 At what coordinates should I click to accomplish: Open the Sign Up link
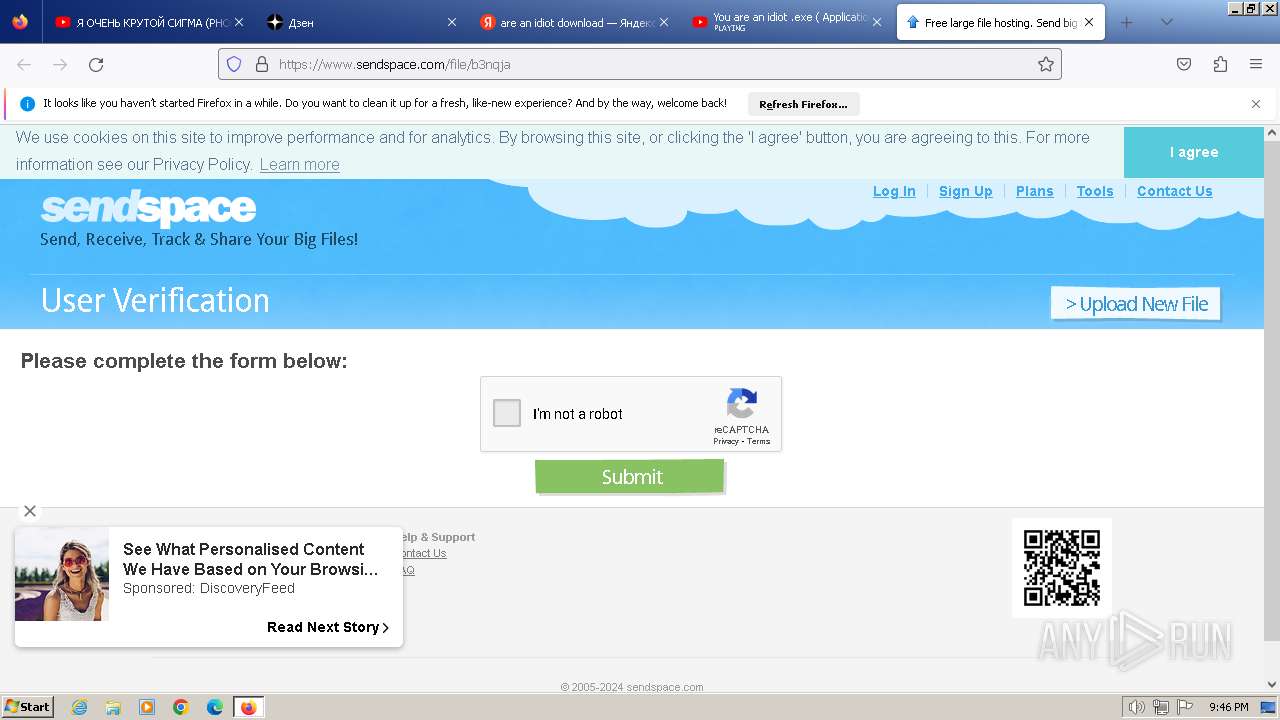[965, 191]
